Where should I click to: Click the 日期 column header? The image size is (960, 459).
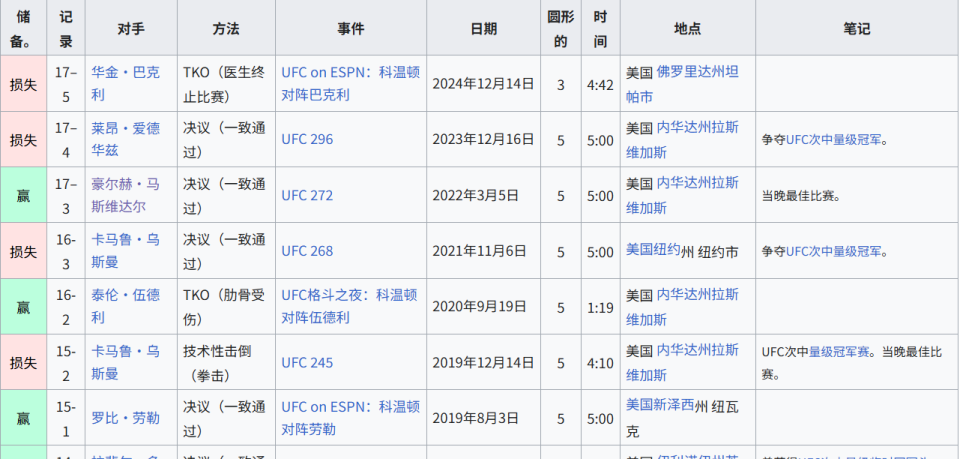coord(484,28)
